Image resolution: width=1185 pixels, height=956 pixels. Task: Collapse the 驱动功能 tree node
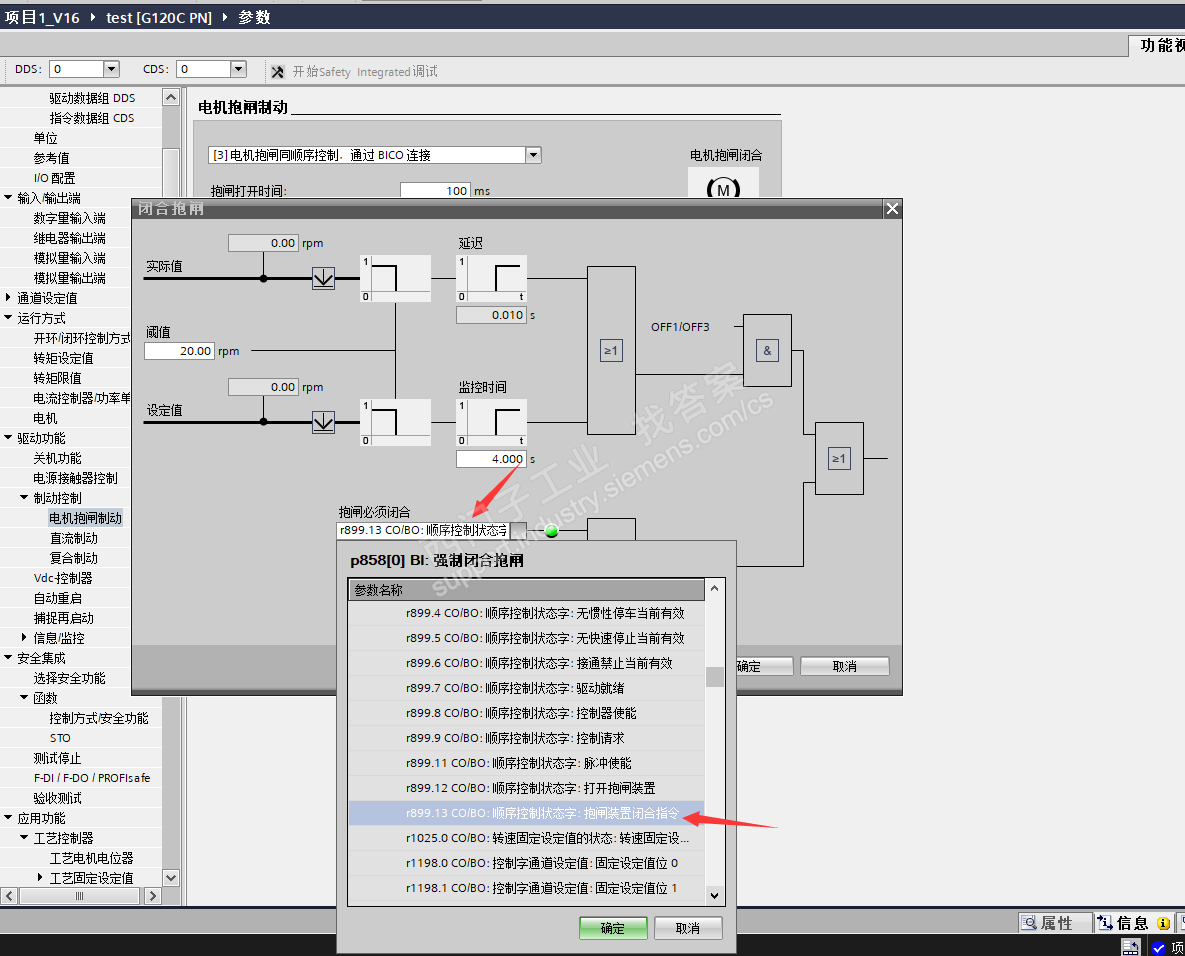coord(8,438)
